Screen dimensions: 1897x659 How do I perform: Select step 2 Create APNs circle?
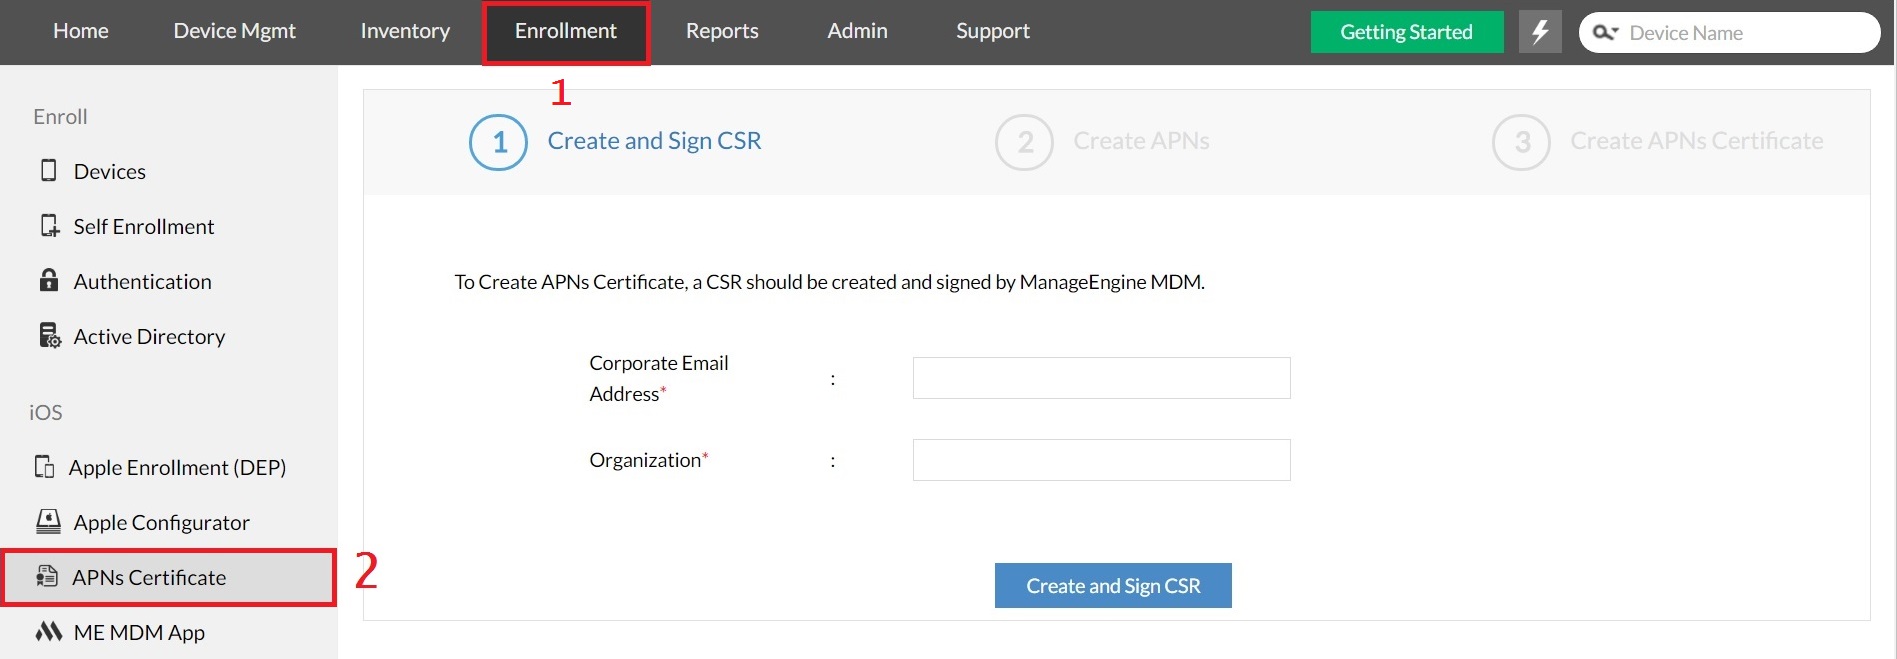coord(1024,142)
